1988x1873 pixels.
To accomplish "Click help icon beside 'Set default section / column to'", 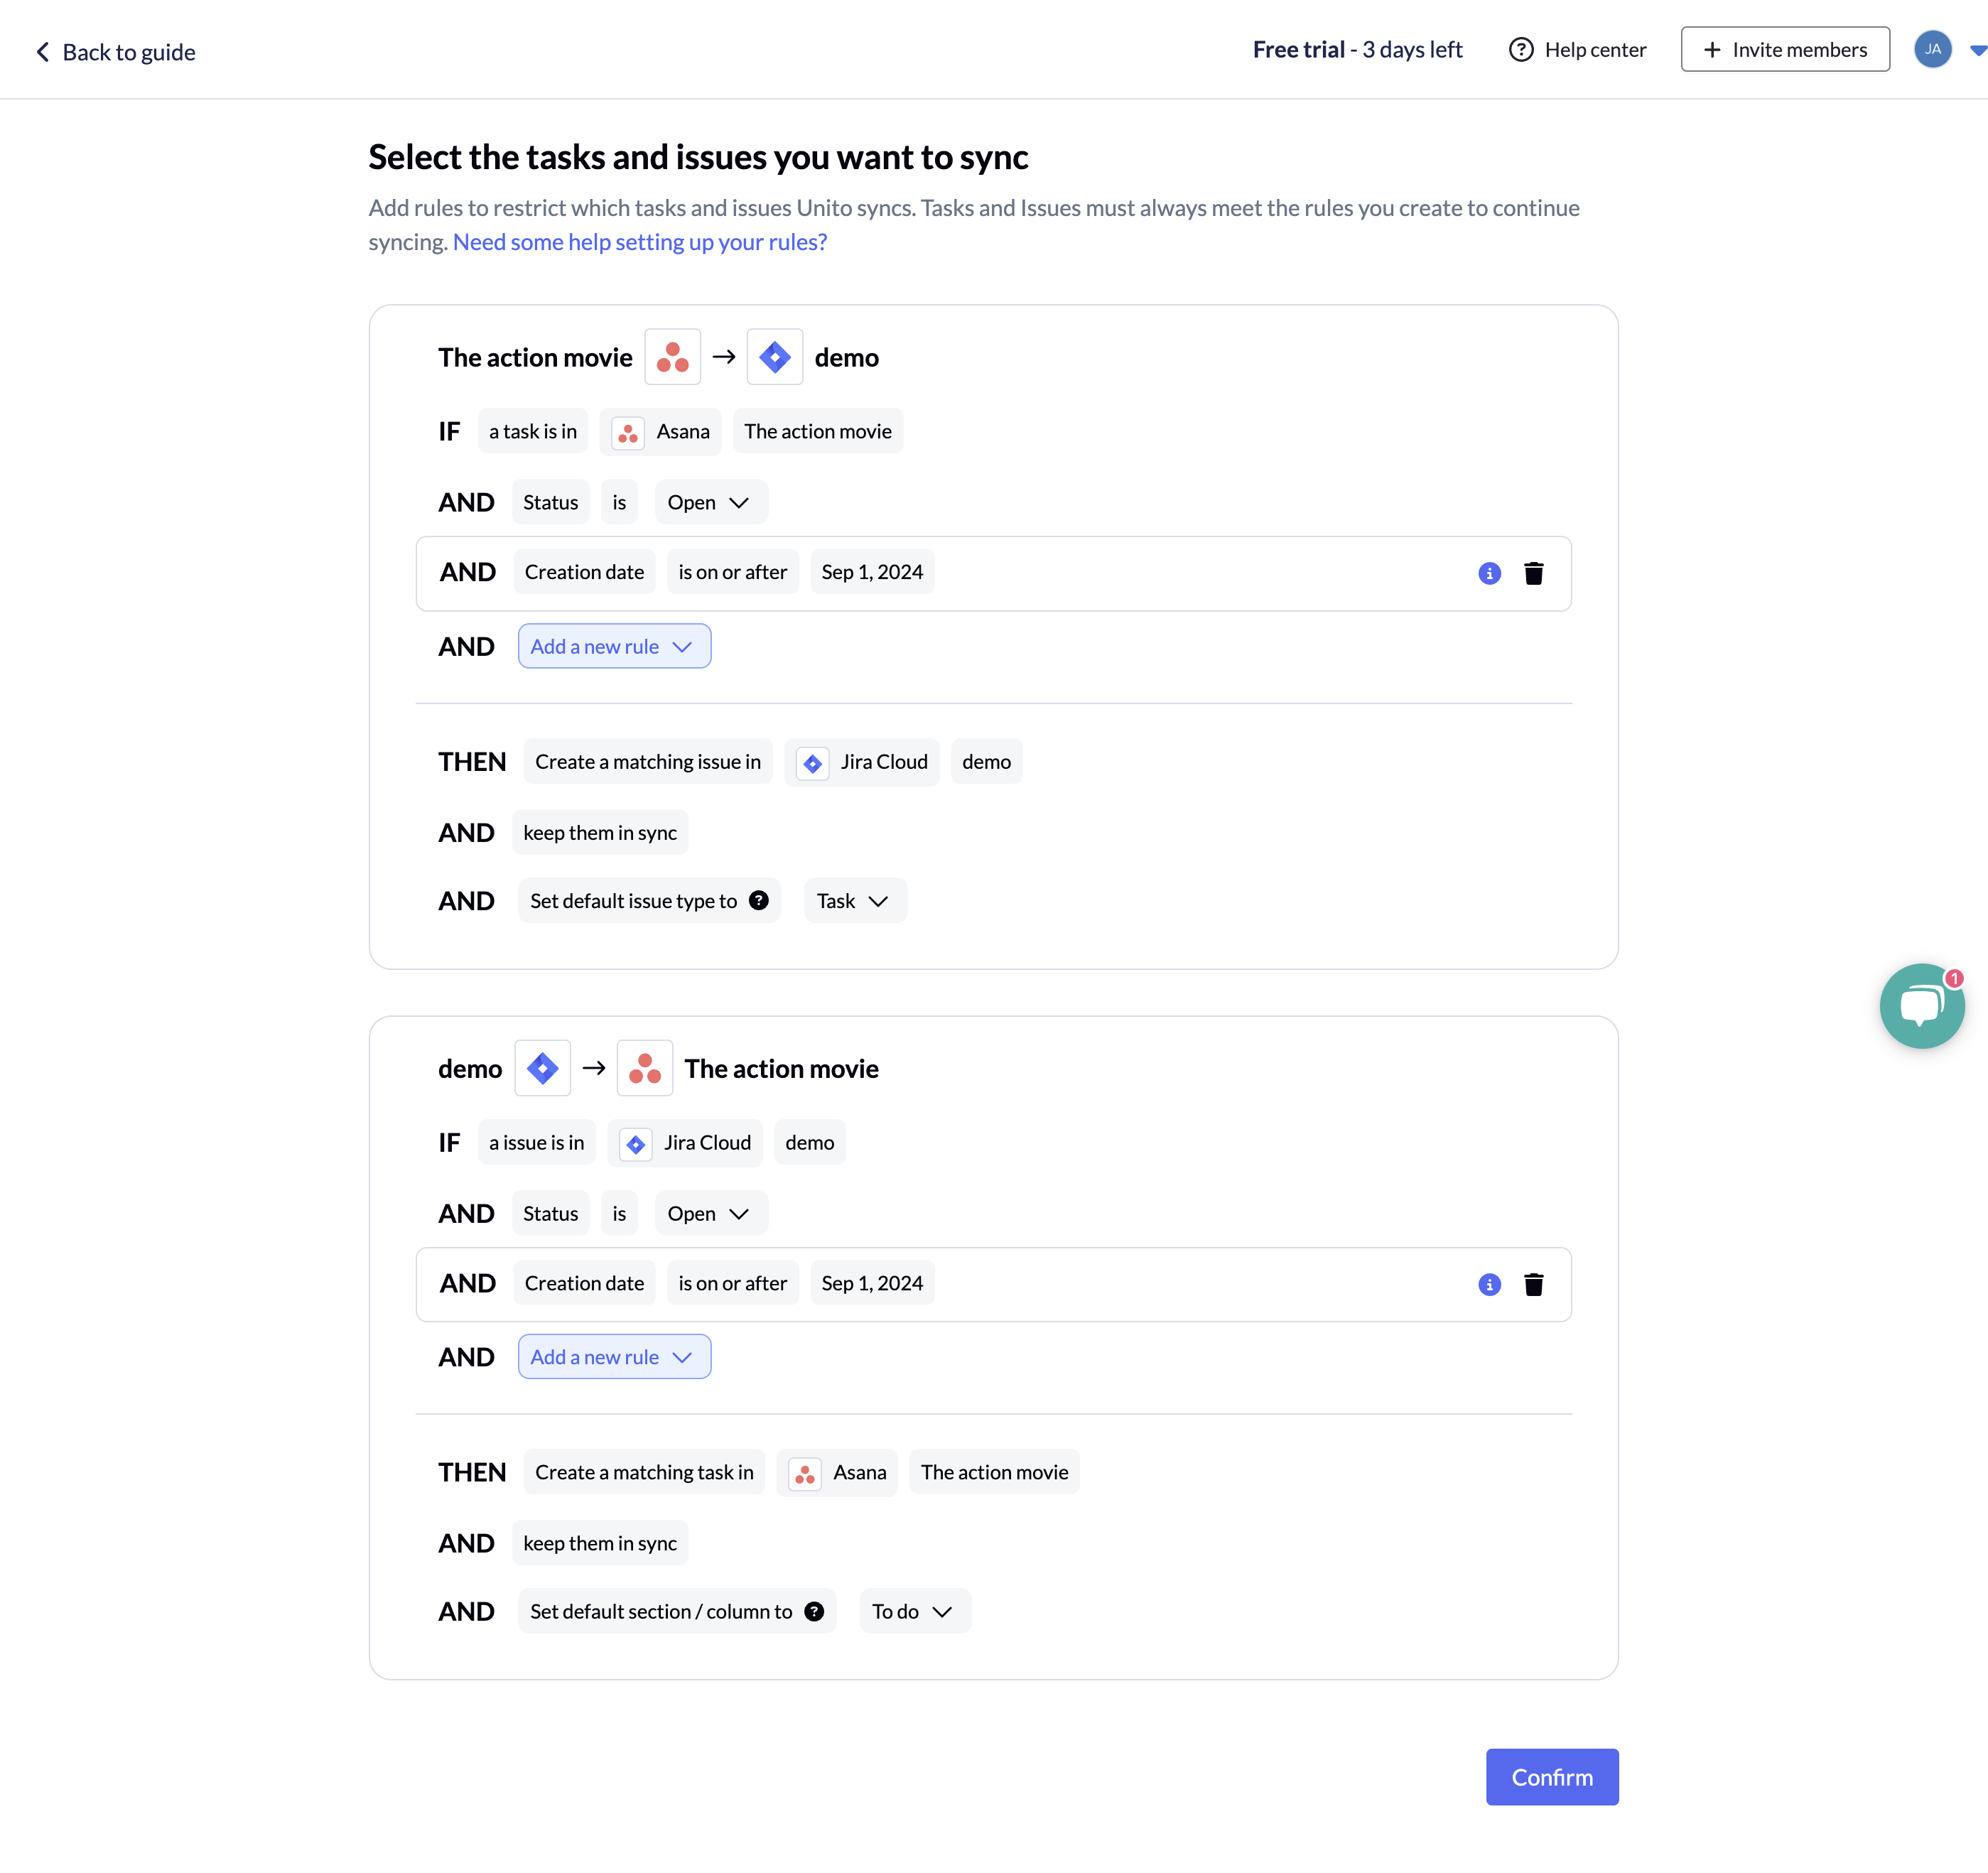I will pos(814,1612).
